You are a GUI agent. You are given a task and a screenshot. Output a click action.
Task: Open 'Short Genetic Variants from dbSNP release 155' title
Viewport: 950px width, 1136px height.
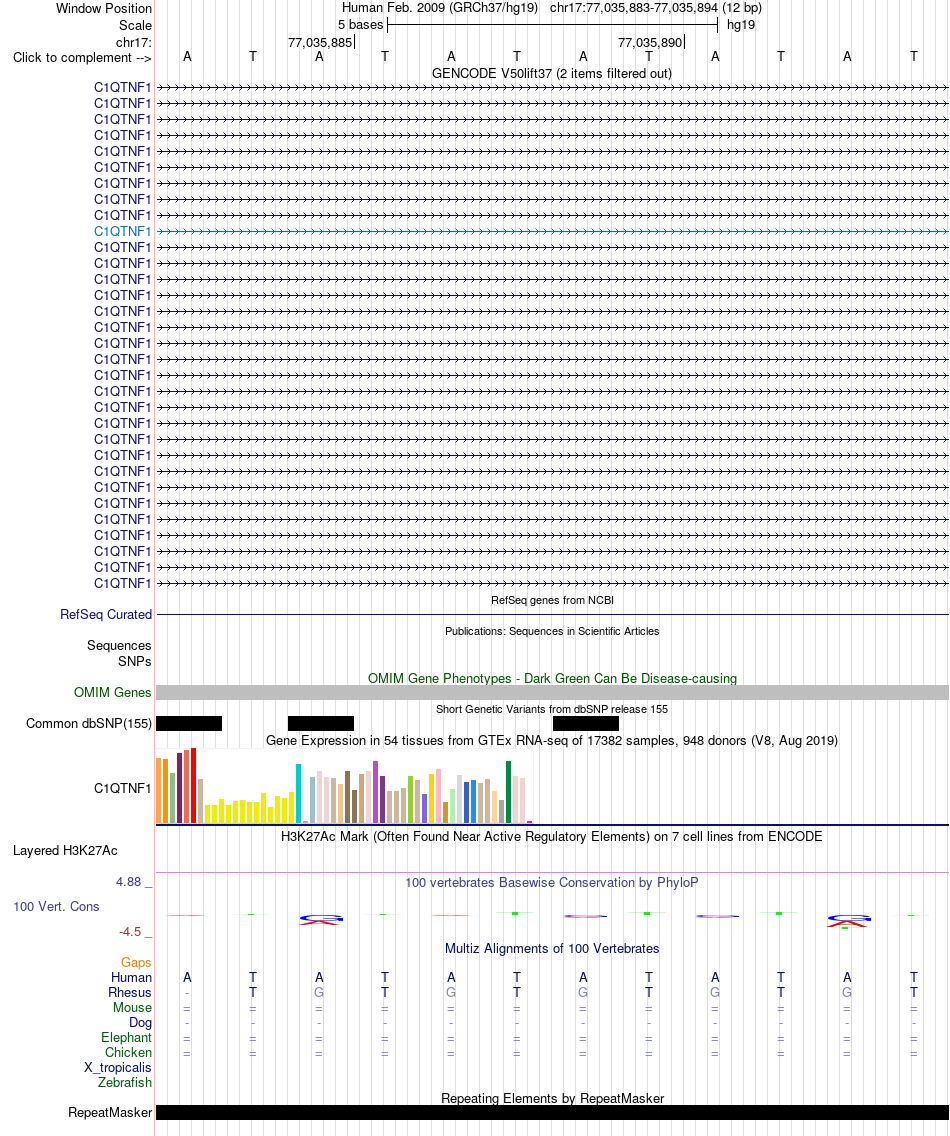pos(552,709)
